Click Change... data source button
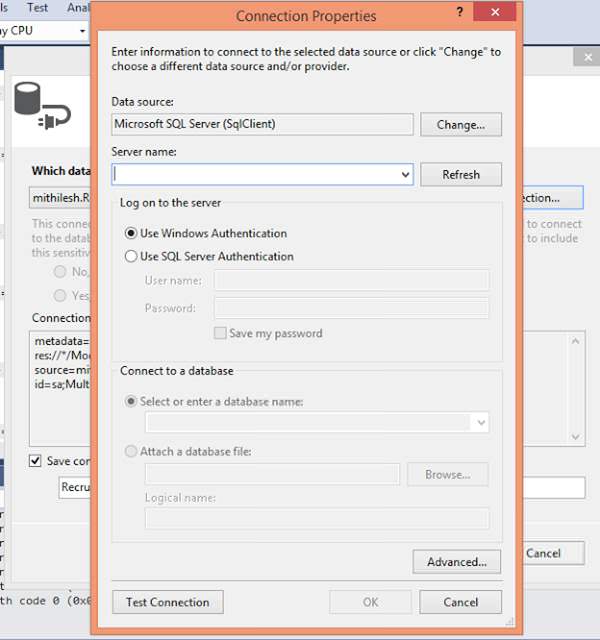 [x=461, y=124]
